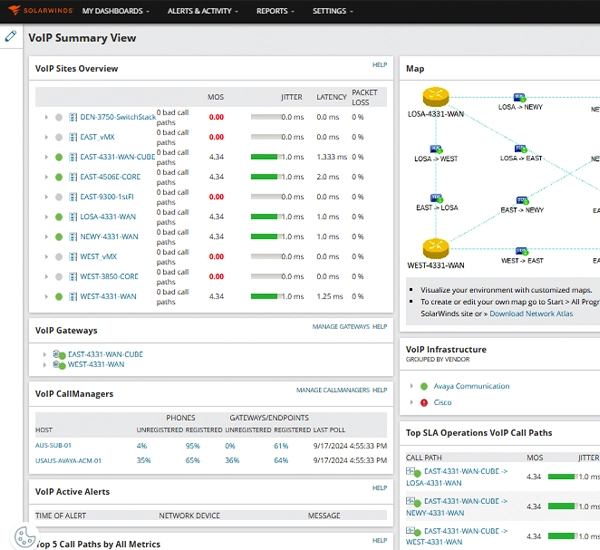Click device icon beside WEST-3850-CORE

tap(73, 276)
